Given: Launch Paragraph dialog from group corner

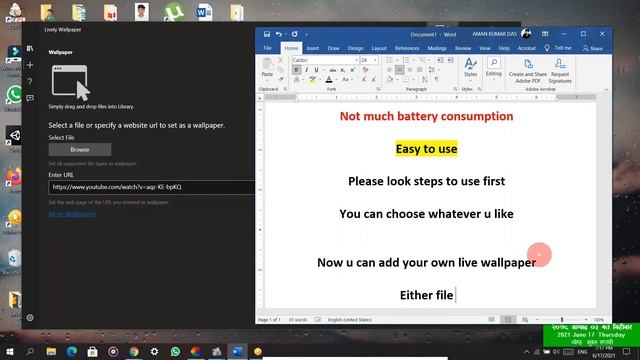Looking at the screenshot, I should click(x=455, y=89).
